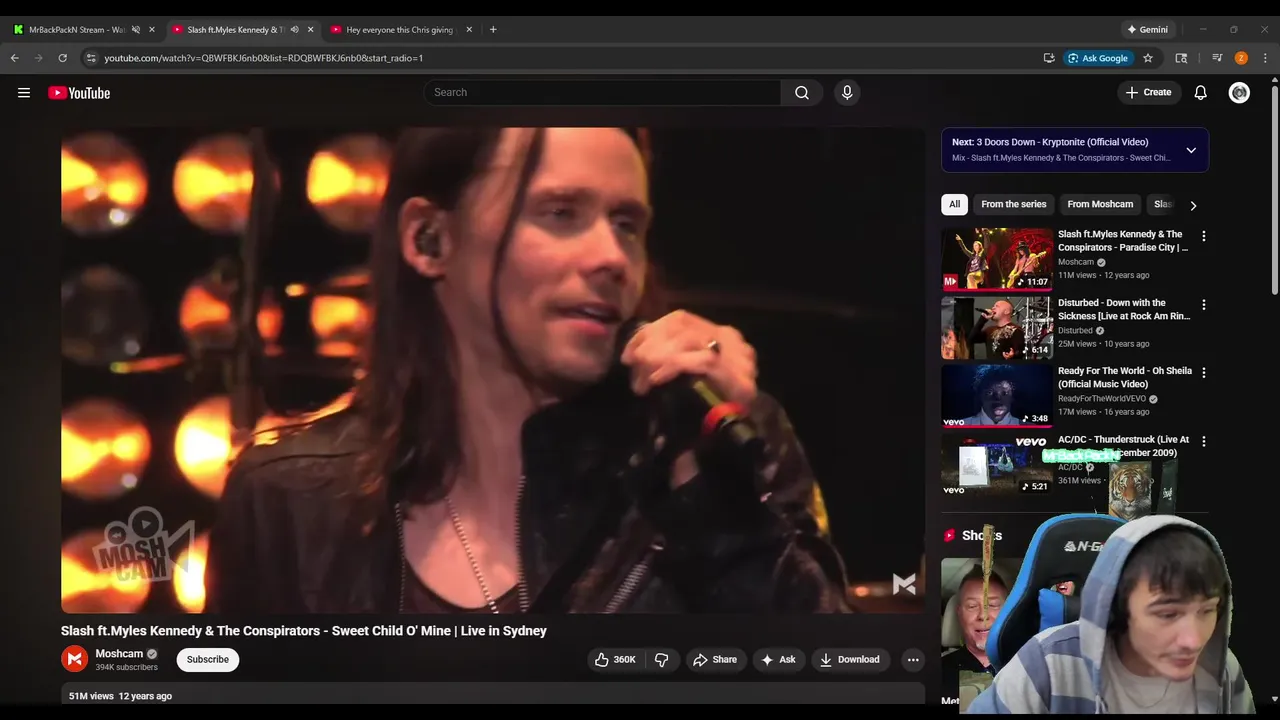This screenshot has height=720, width=1280.
Task: View site information icon in address bar
Action: point(91,58)
